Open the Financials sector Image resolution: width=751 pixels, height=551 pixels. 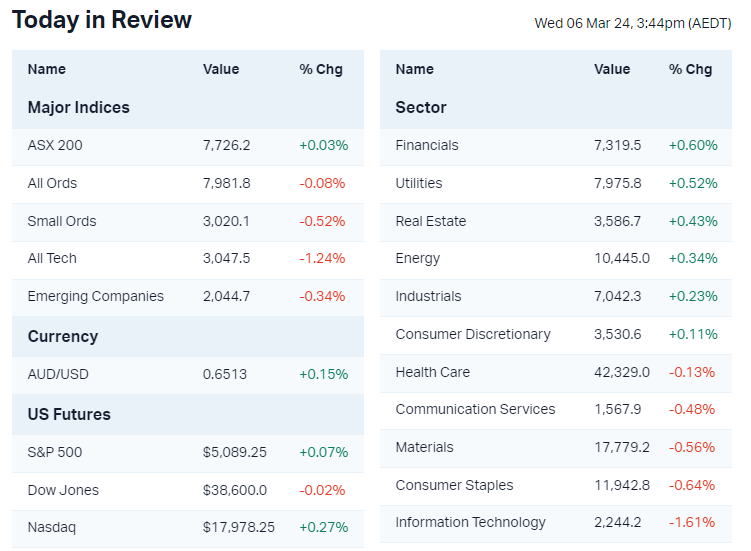(x=427, y=145)
